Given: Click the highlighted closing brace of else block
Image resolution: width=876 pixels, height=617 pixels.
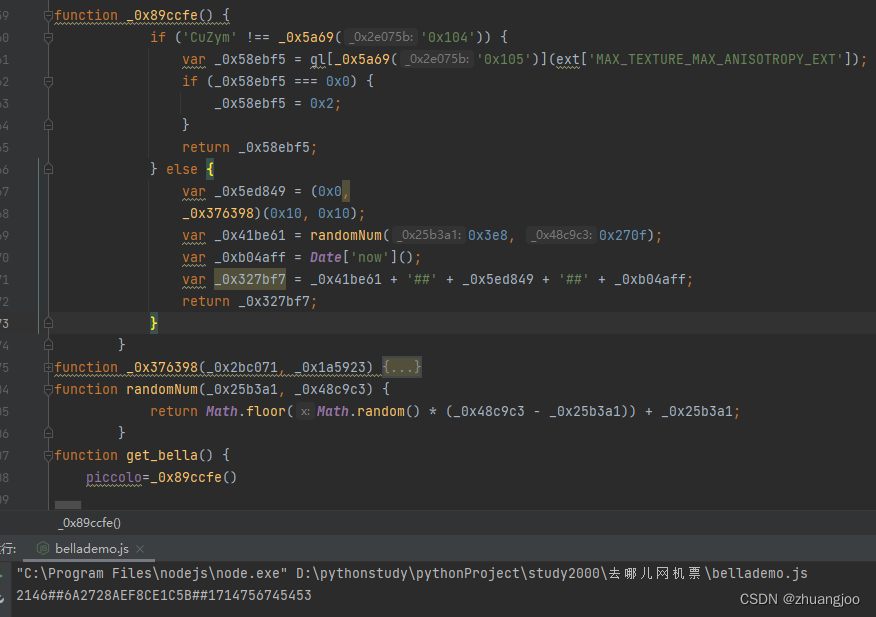Looking at the screenshot, I should (x=154, y=324).
